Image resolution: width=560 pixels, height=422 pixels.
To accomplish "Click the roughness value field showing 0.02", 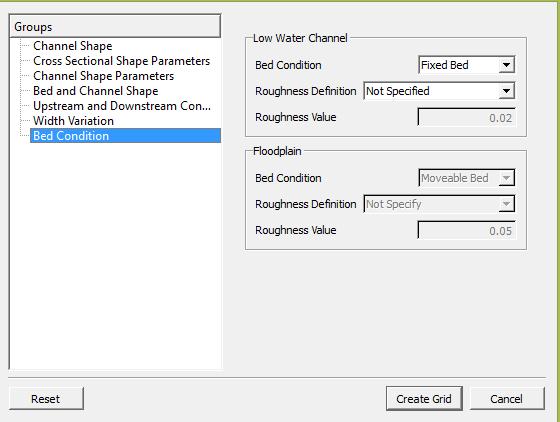I will [x=466, y=117].
